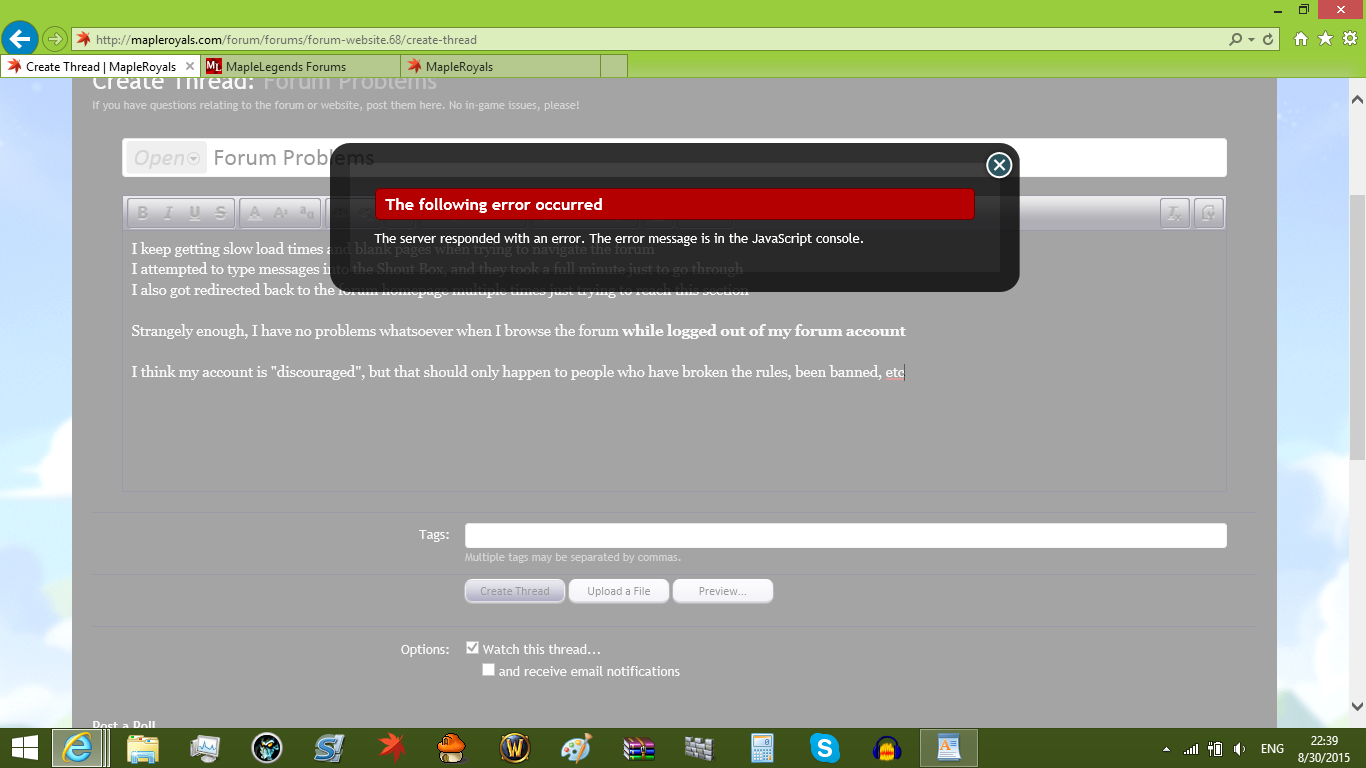
Task: Open Skype from the taskbar
Action: pyautogui.click(x=825, y=748)
